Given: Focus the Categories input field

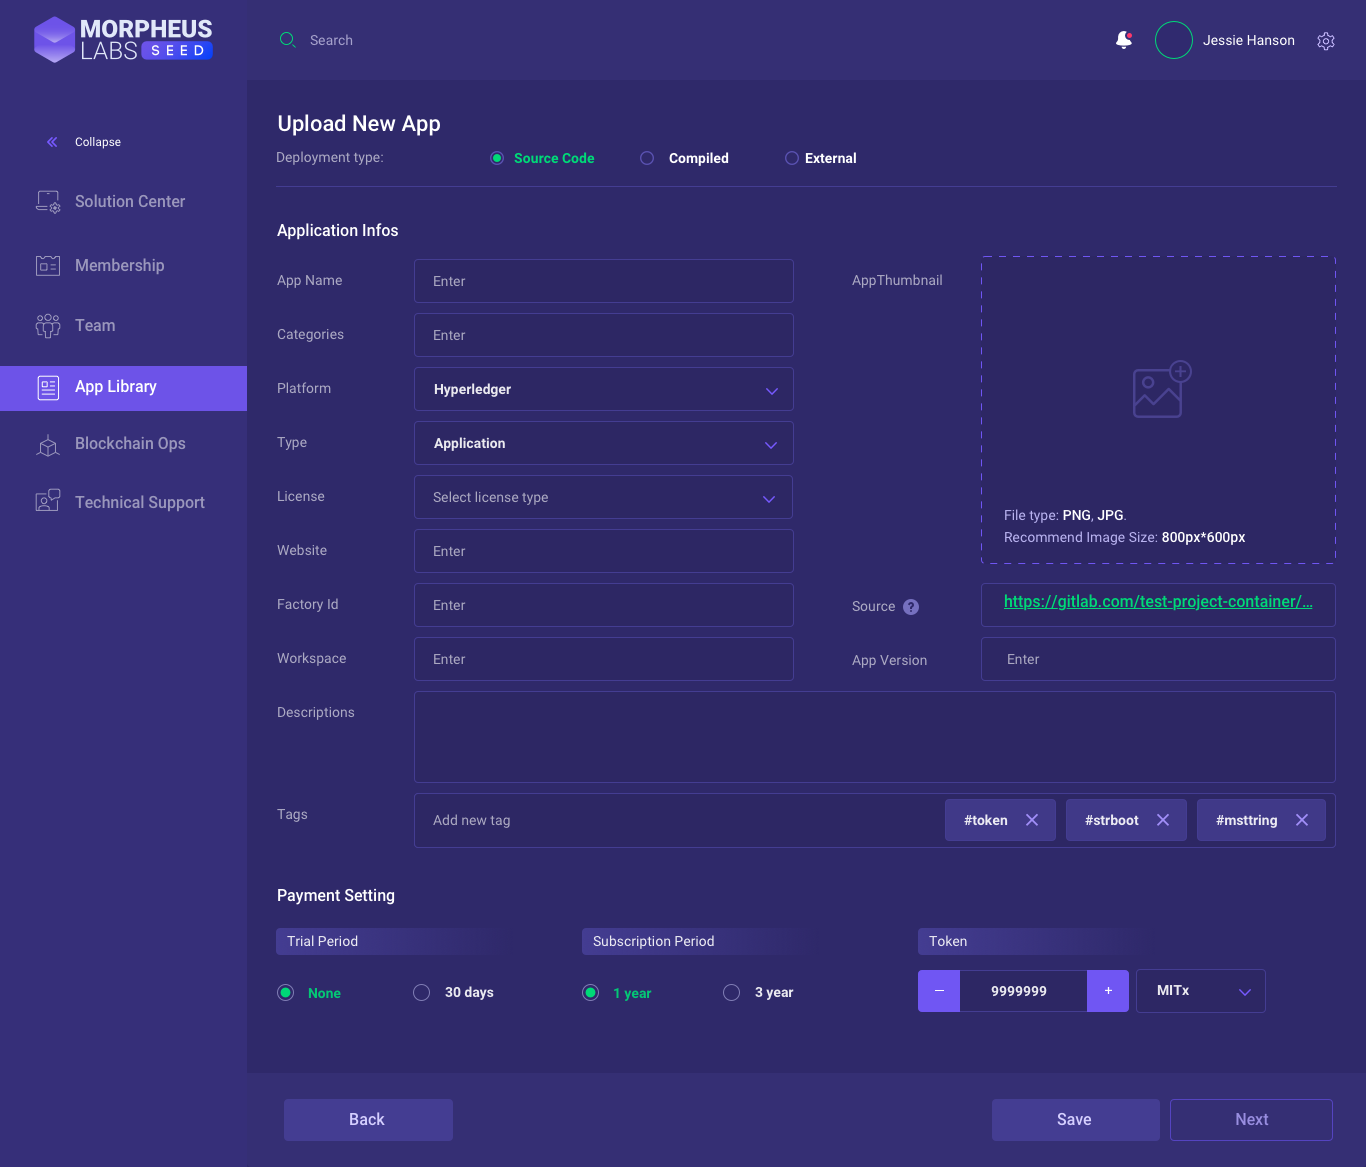Looking at the screenshot, I should 604,335.
